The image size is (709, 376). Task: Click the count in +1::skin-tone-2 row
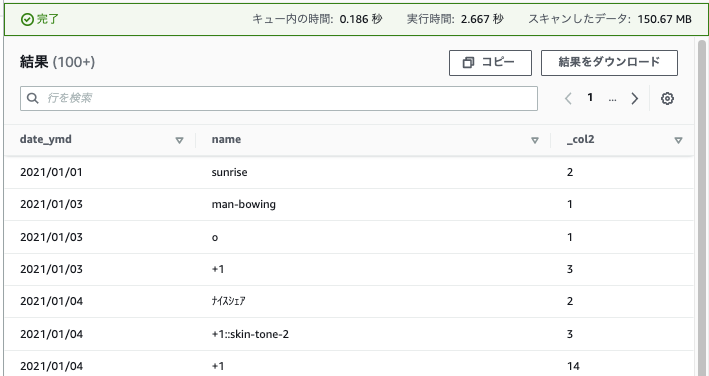pos(570,334)
